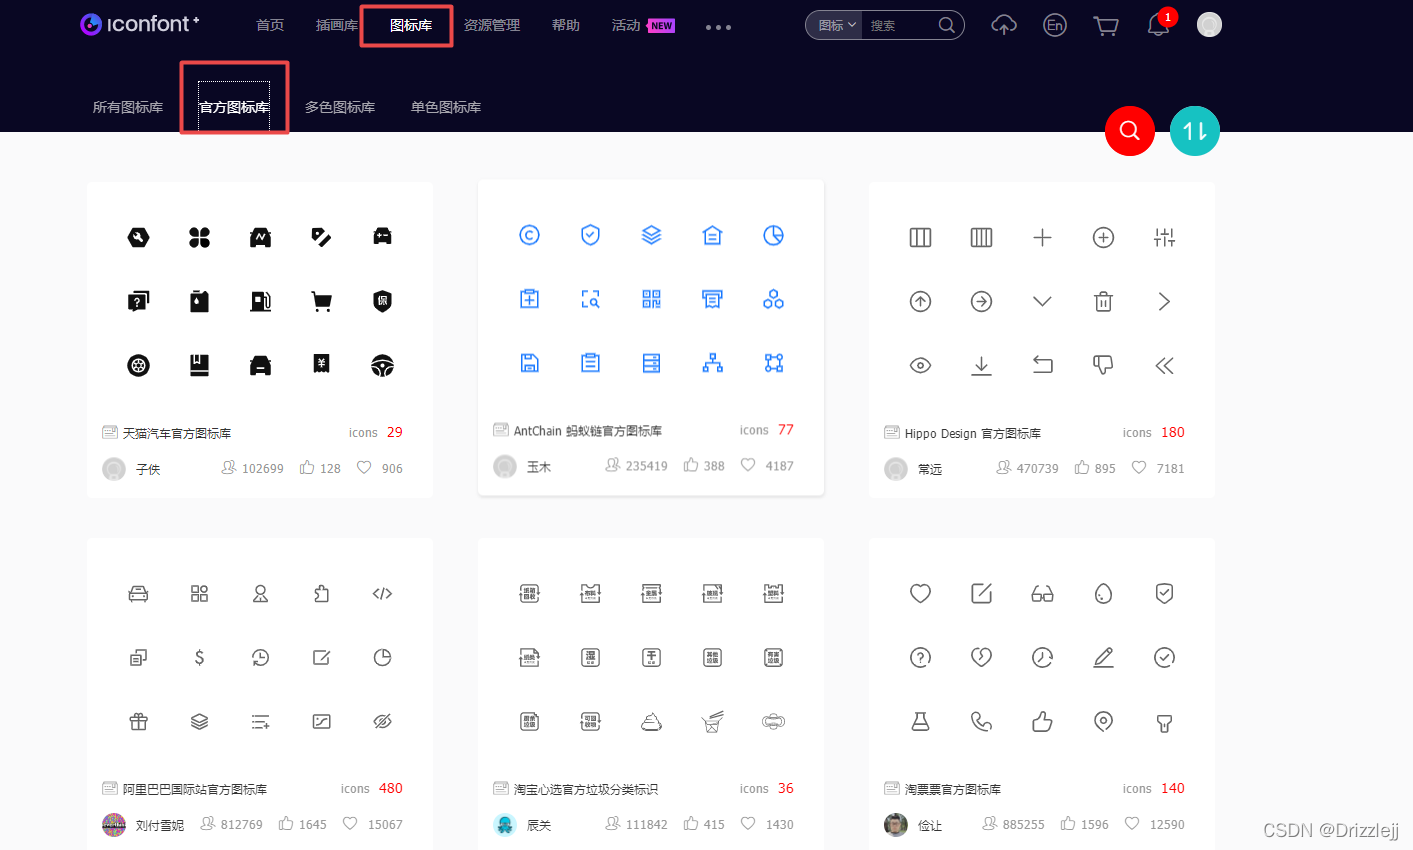Click the code brackets icon in 阿里巴巴国际站 library
This screenshot has width=1413, height=850.
tap(382, 593)
